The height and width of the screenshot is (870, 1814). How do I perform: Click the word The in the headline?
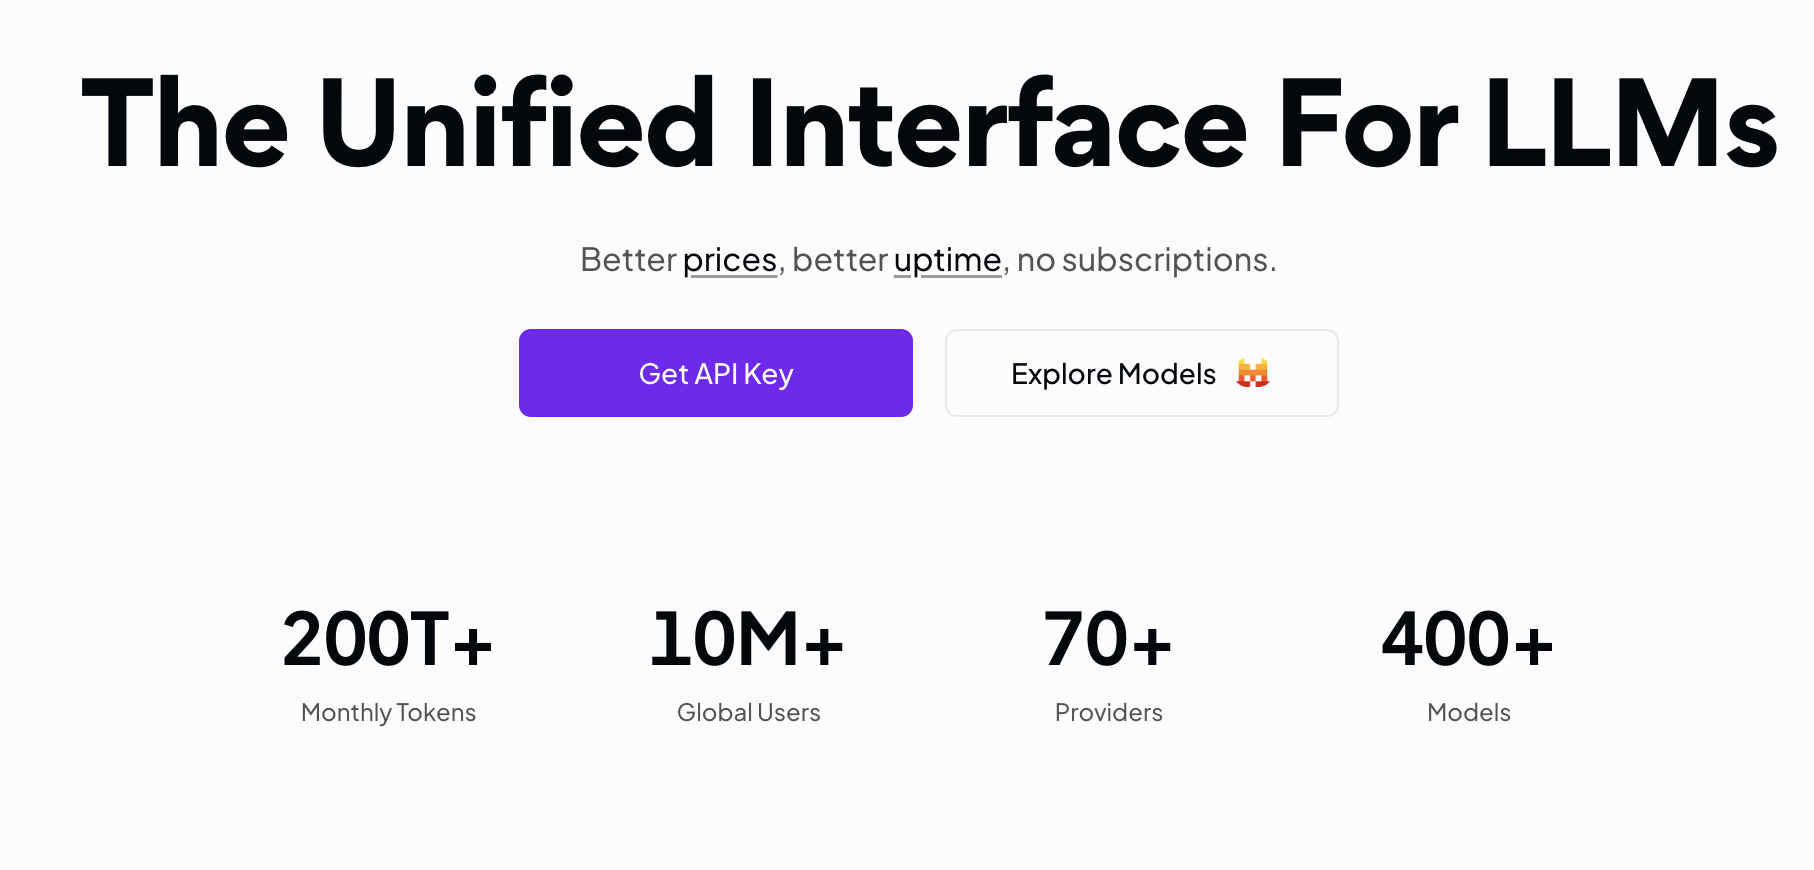pyautogui.click(x=186, y=123)
